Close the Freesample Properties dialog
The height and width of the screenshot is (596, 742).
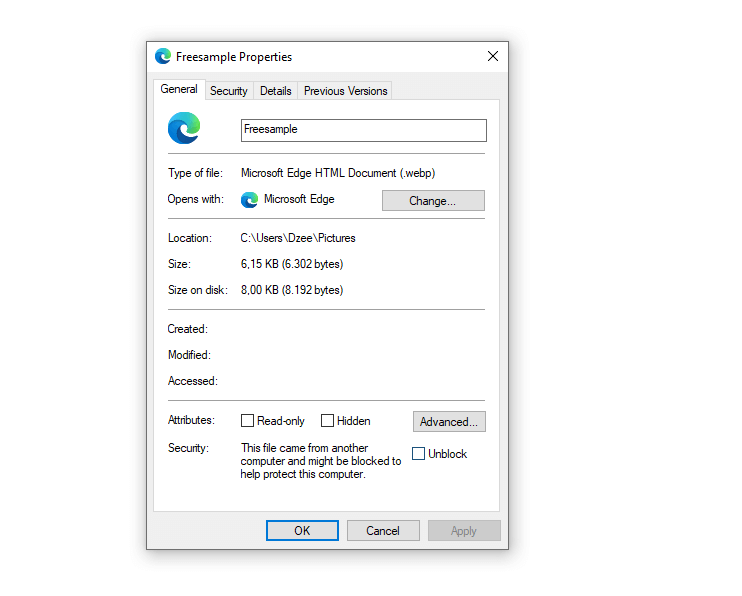pos(493,56)
